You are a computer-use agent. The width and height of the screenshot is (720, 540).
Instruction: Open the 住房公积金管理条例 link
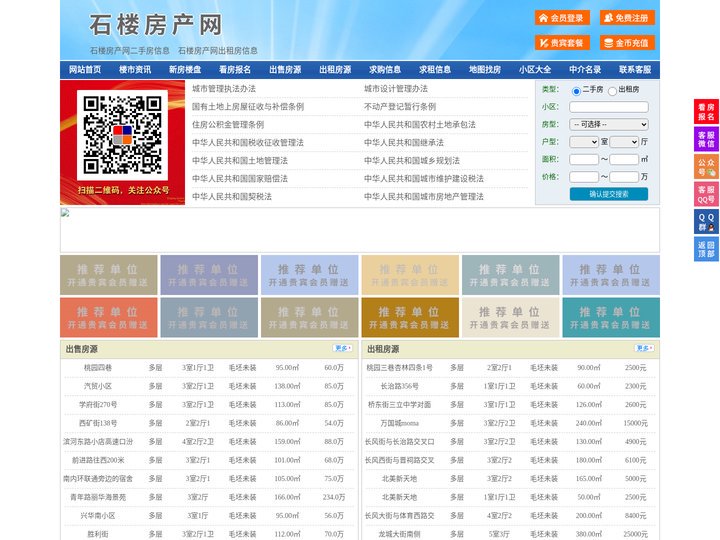pyautogui.click(x=228, y=124)
